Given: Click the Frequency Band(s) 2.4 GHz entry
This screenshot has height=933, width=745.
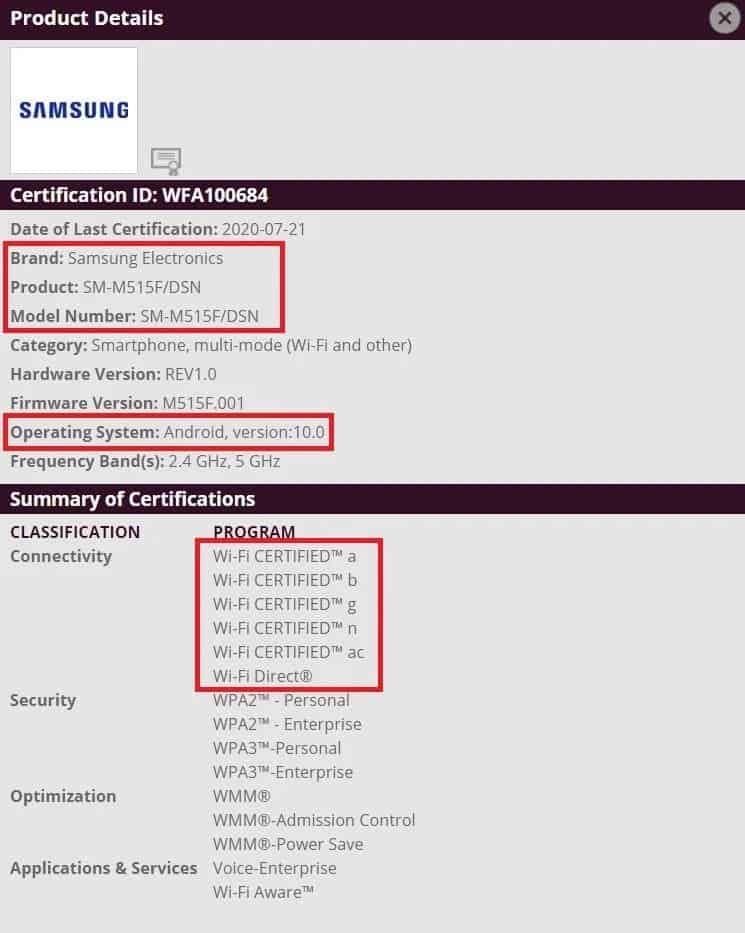Looking at the screenshot, I should click(x=145, y=461).
